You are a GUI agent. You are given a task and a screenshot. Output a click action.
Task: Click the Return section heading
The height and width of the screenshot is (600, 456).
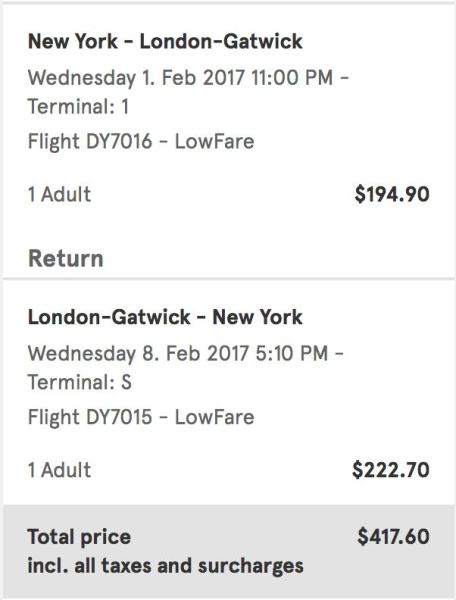tap(65, 258)
